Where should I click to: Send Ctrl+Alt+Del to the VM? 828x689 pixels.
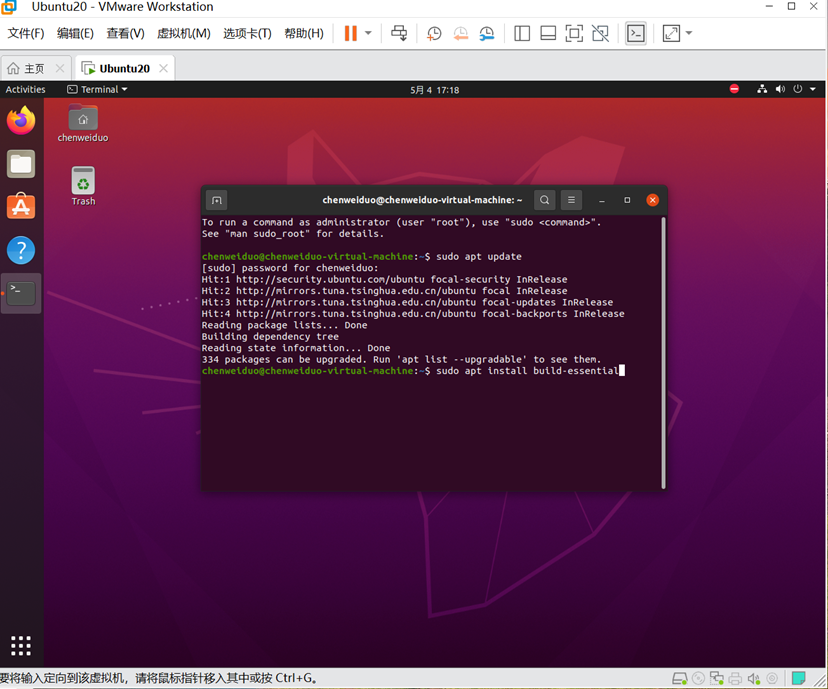coord(399,33)
